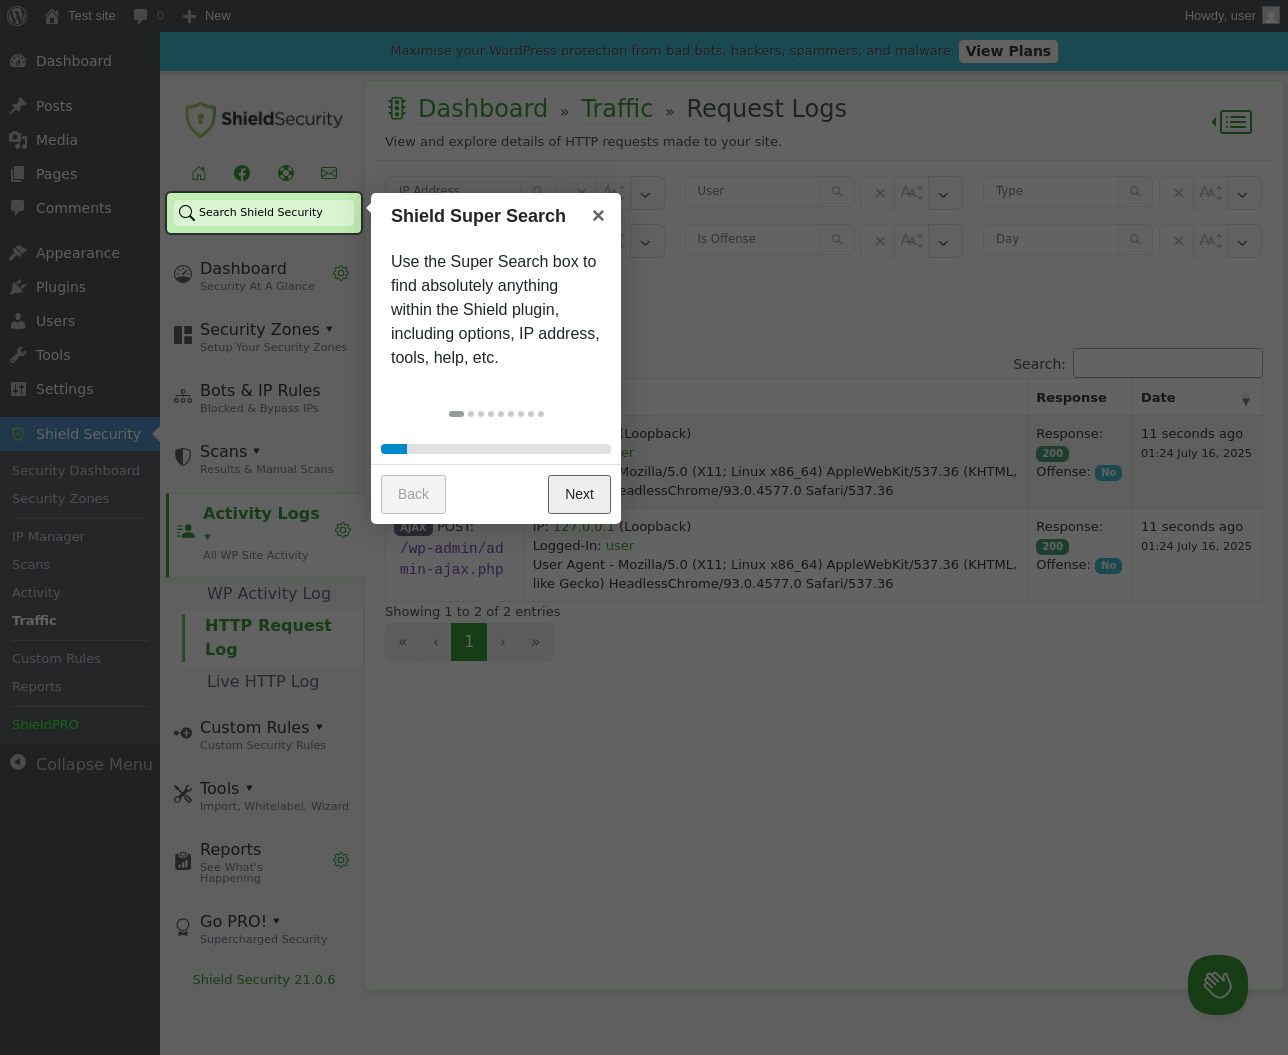Click the next-page pagination arrow
This screenshot has width=1288, height=1055.
click(x=503, y=642)
